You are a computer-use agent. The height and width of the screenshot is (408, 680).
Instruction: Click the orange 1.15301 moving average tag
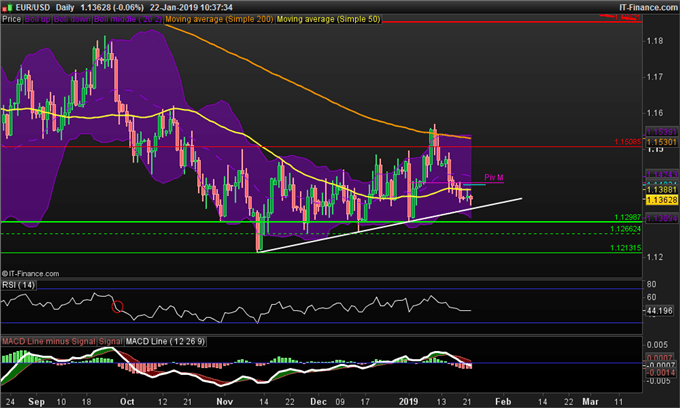click(x=661, y=142)
